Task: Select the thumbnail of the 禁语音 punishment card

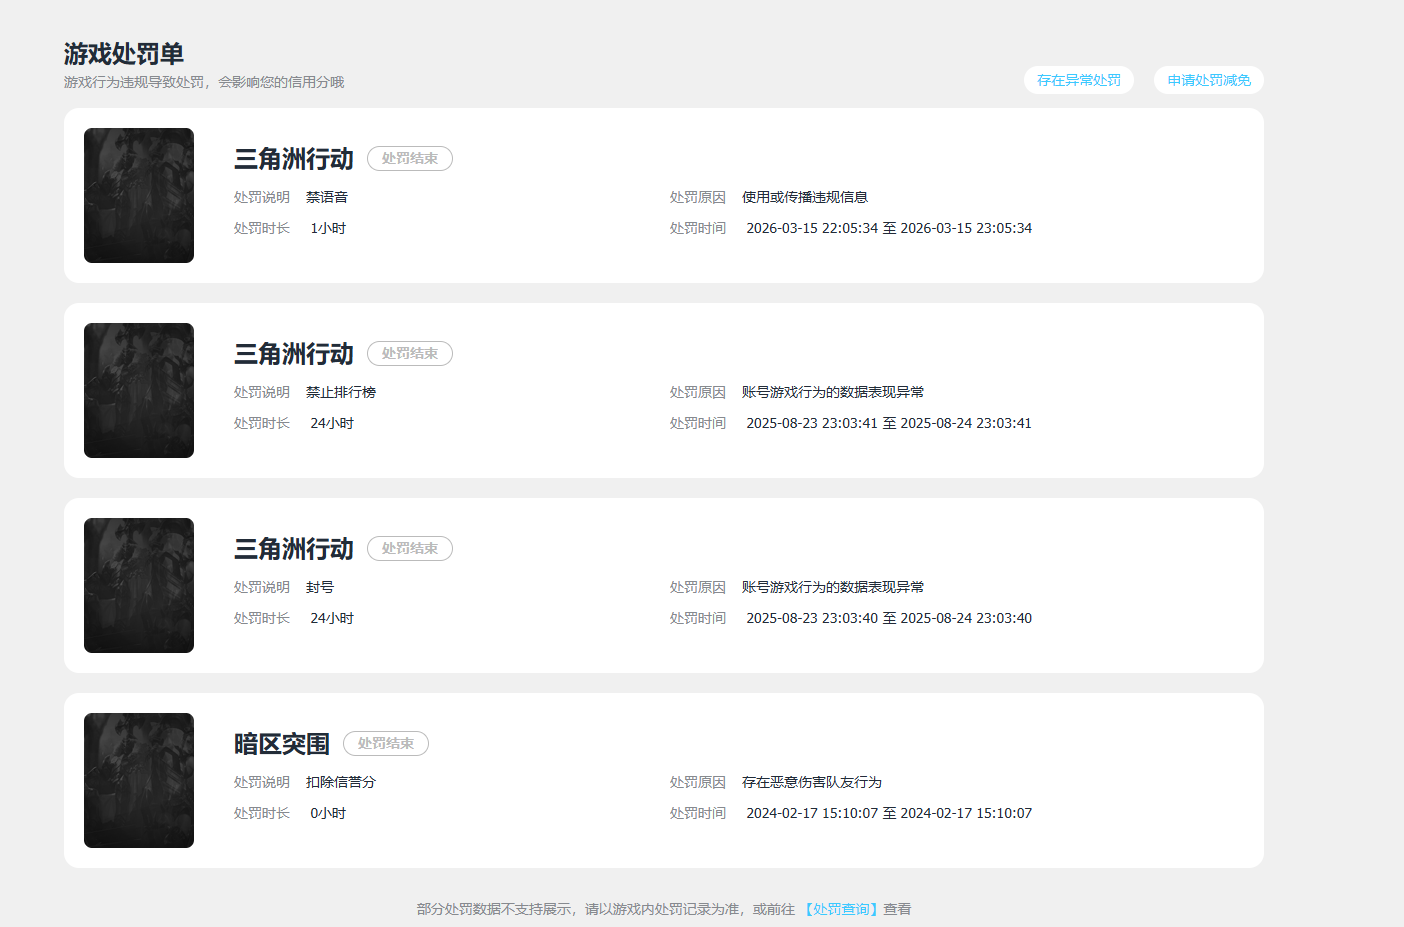Action: coord(139,195)
